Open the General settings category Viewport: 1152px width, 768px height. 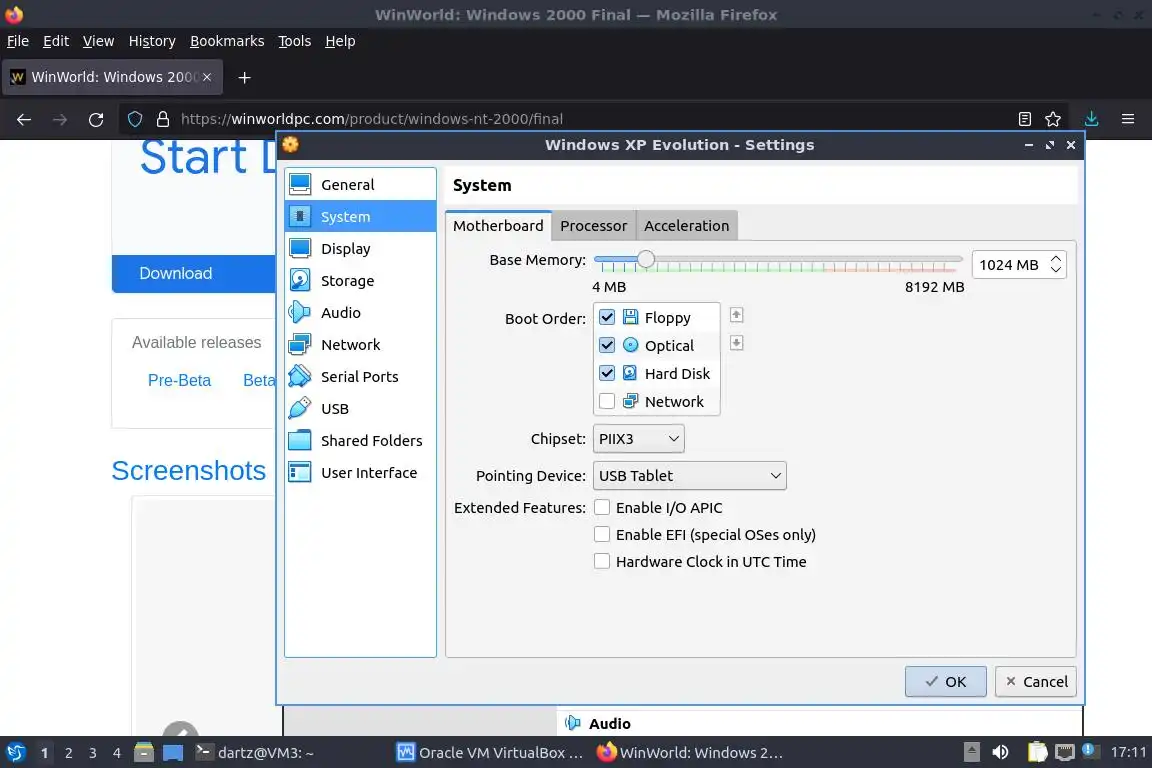(360, 184)
